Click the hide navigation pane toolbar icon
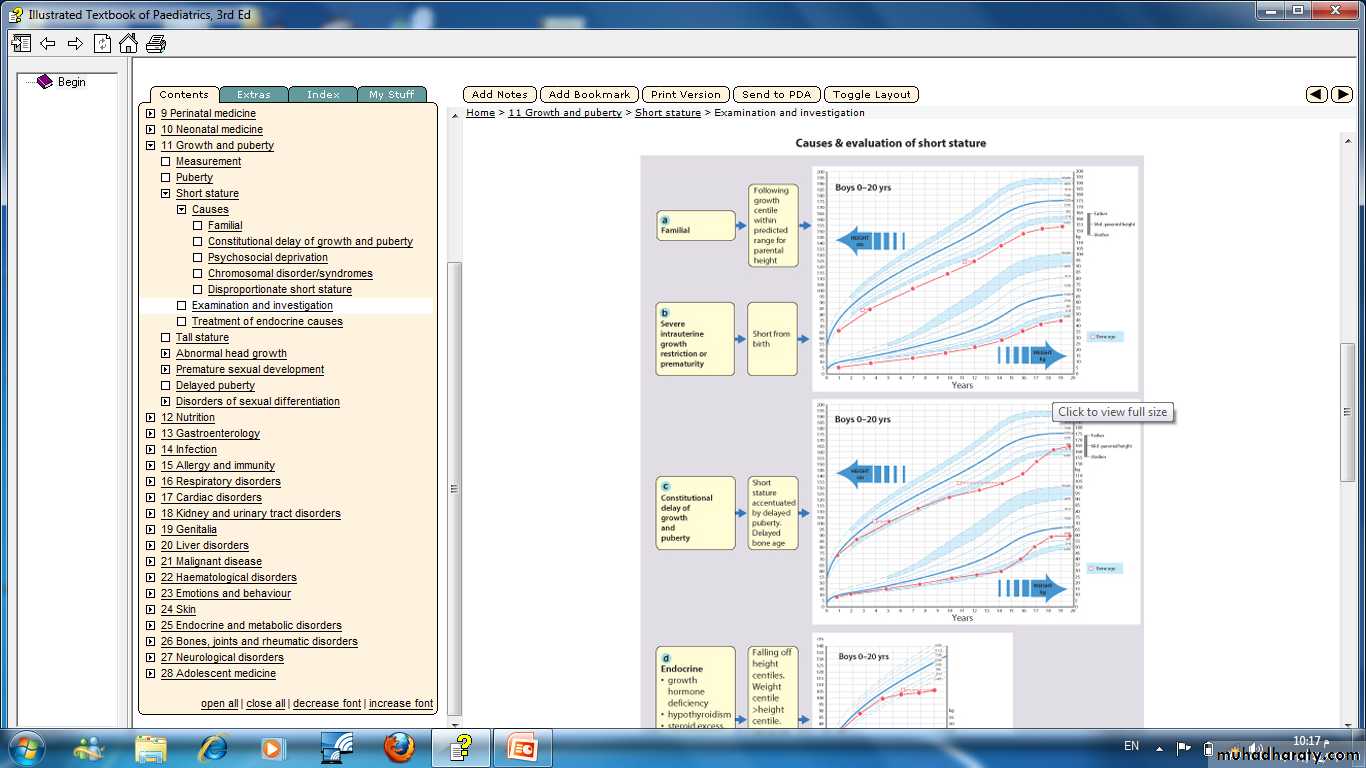 click(x=21, y=43)
